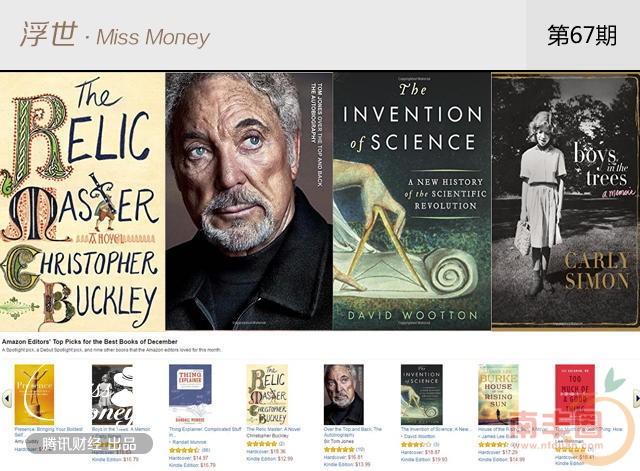This screenshot has width=640, height=471.
Task: Open Over the Top and Back thumbnail
Action: [343, 393]
